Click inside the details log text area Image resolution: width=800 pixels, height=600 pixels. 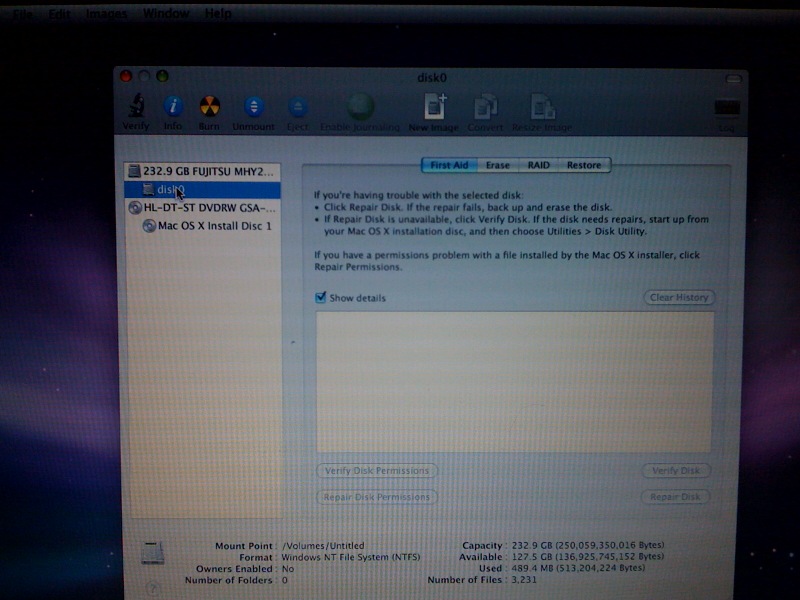pos(514,382)
